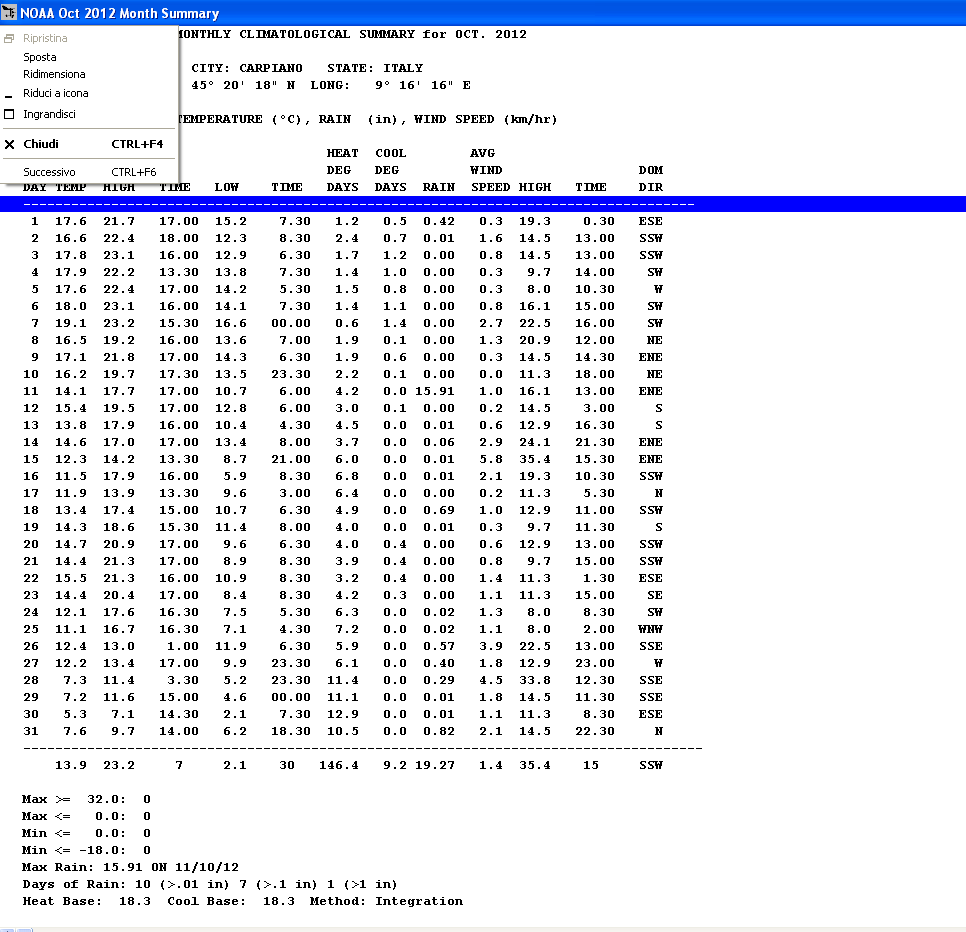966x932 pixels.
Task: Click the blue highlighted separator line
Action: 480,204
